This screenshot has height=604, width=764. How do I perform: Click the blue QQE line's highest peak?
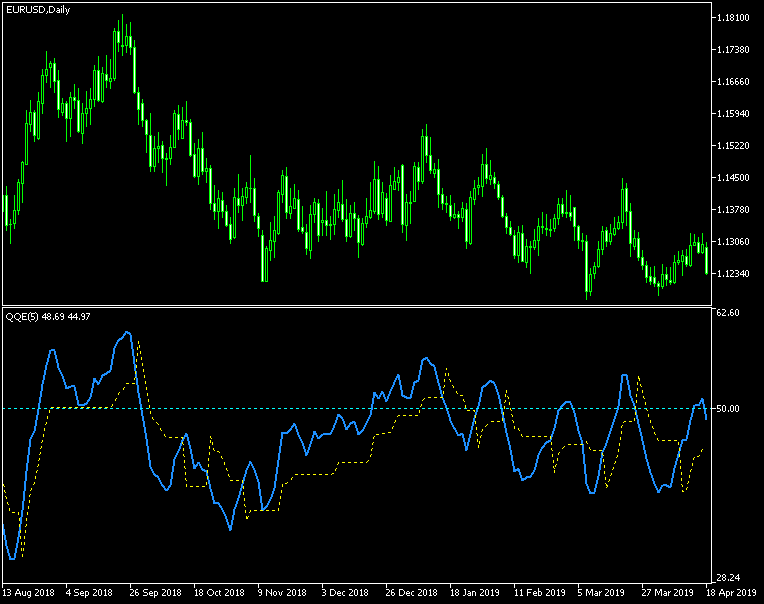click(x=127, y=333)
